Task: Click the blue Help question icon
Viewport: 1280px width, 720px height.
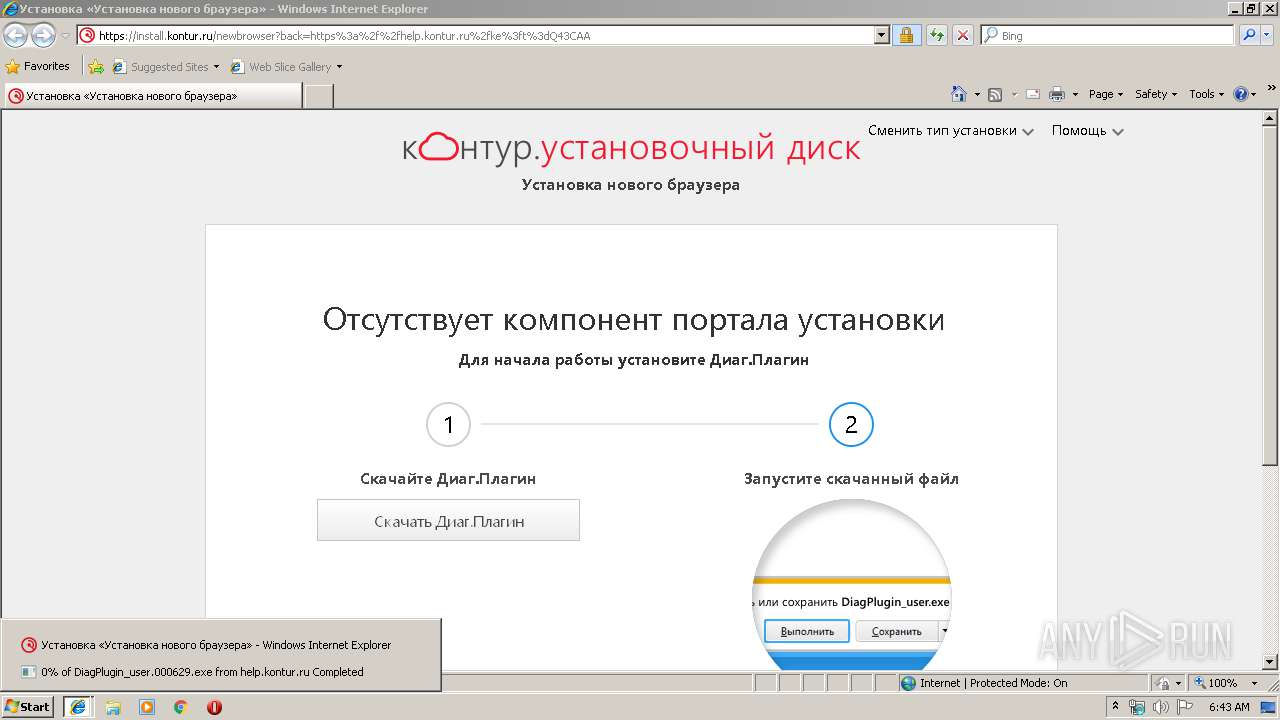Action: (x=1241, y=94)
